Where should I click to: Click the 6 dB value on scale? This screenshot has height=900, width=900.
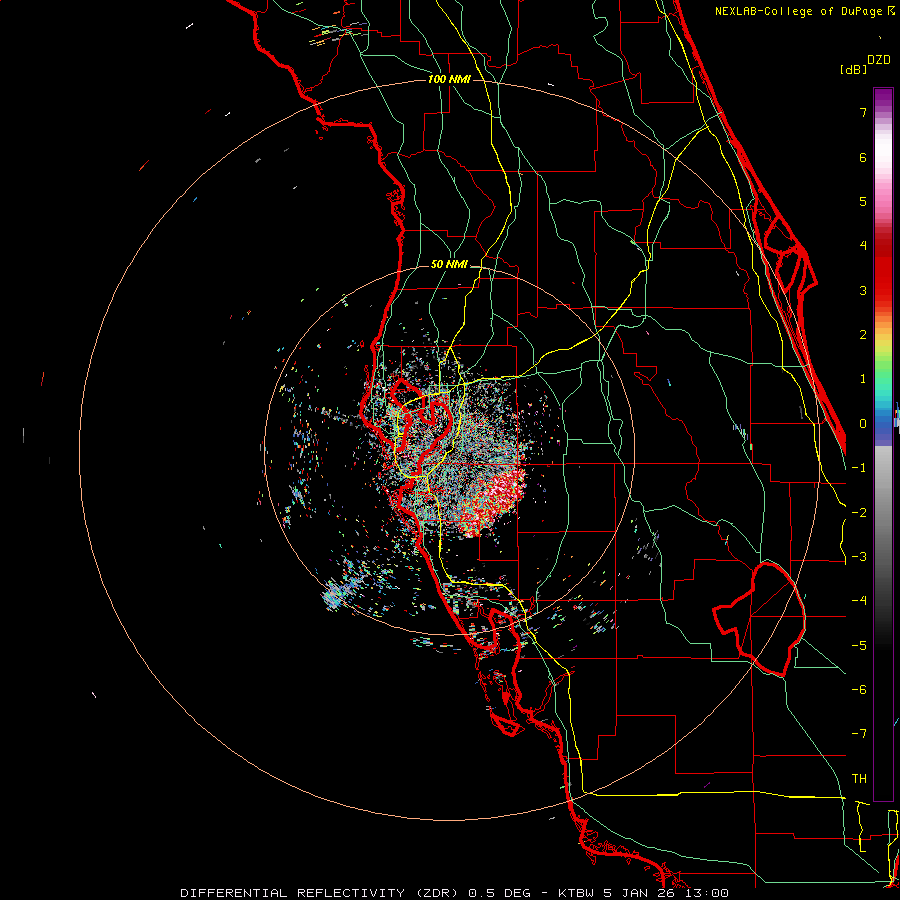point(863,157)
